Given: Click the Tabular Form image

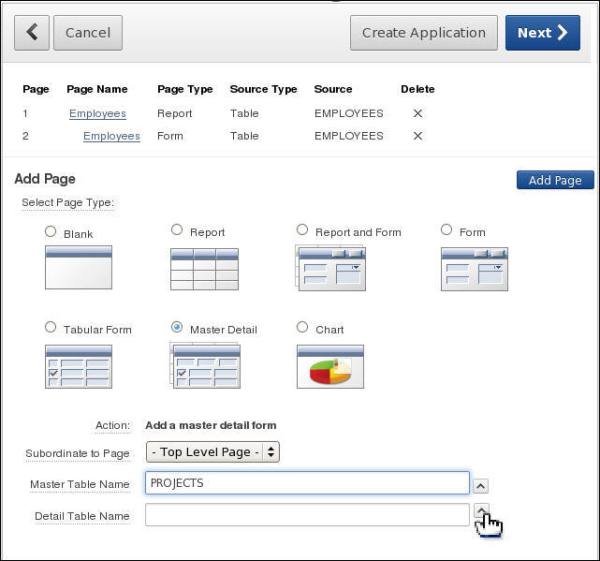Looking at the screenshot, I should click(78, 367).
